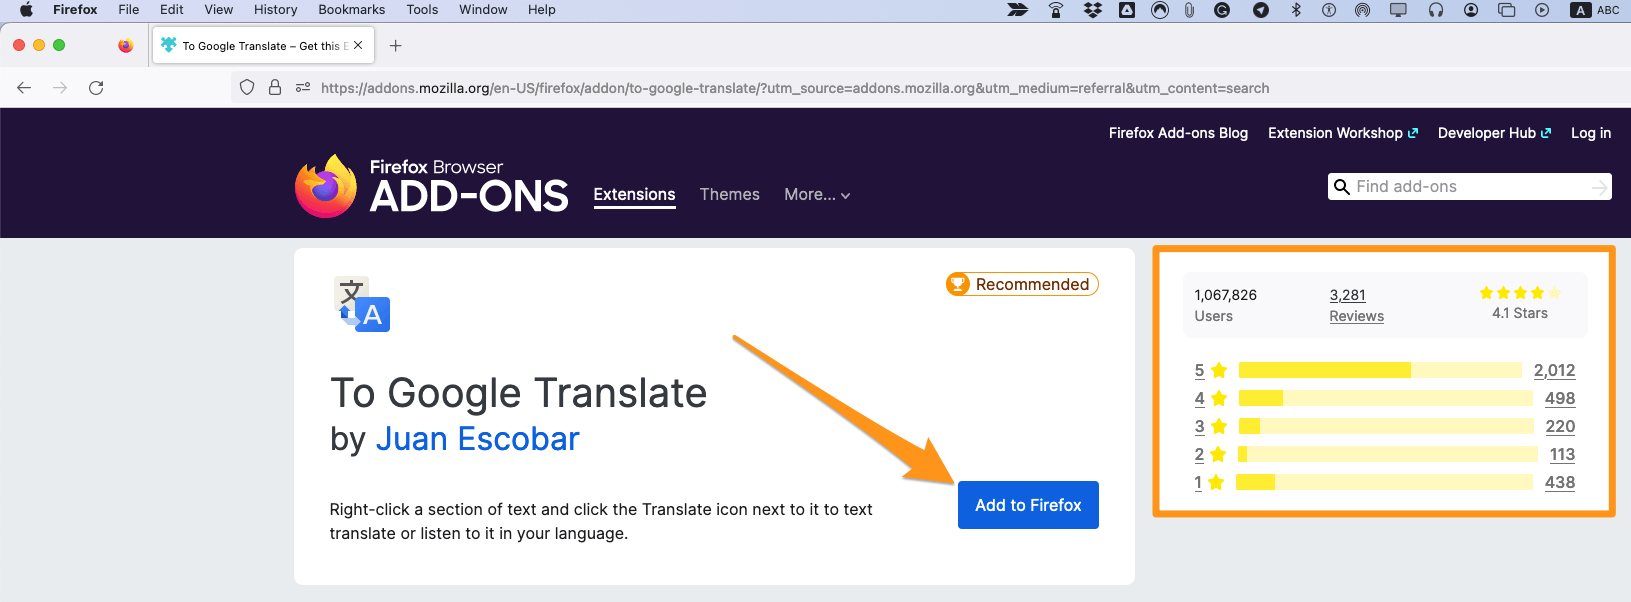Click the padlock site security icon

275,88
